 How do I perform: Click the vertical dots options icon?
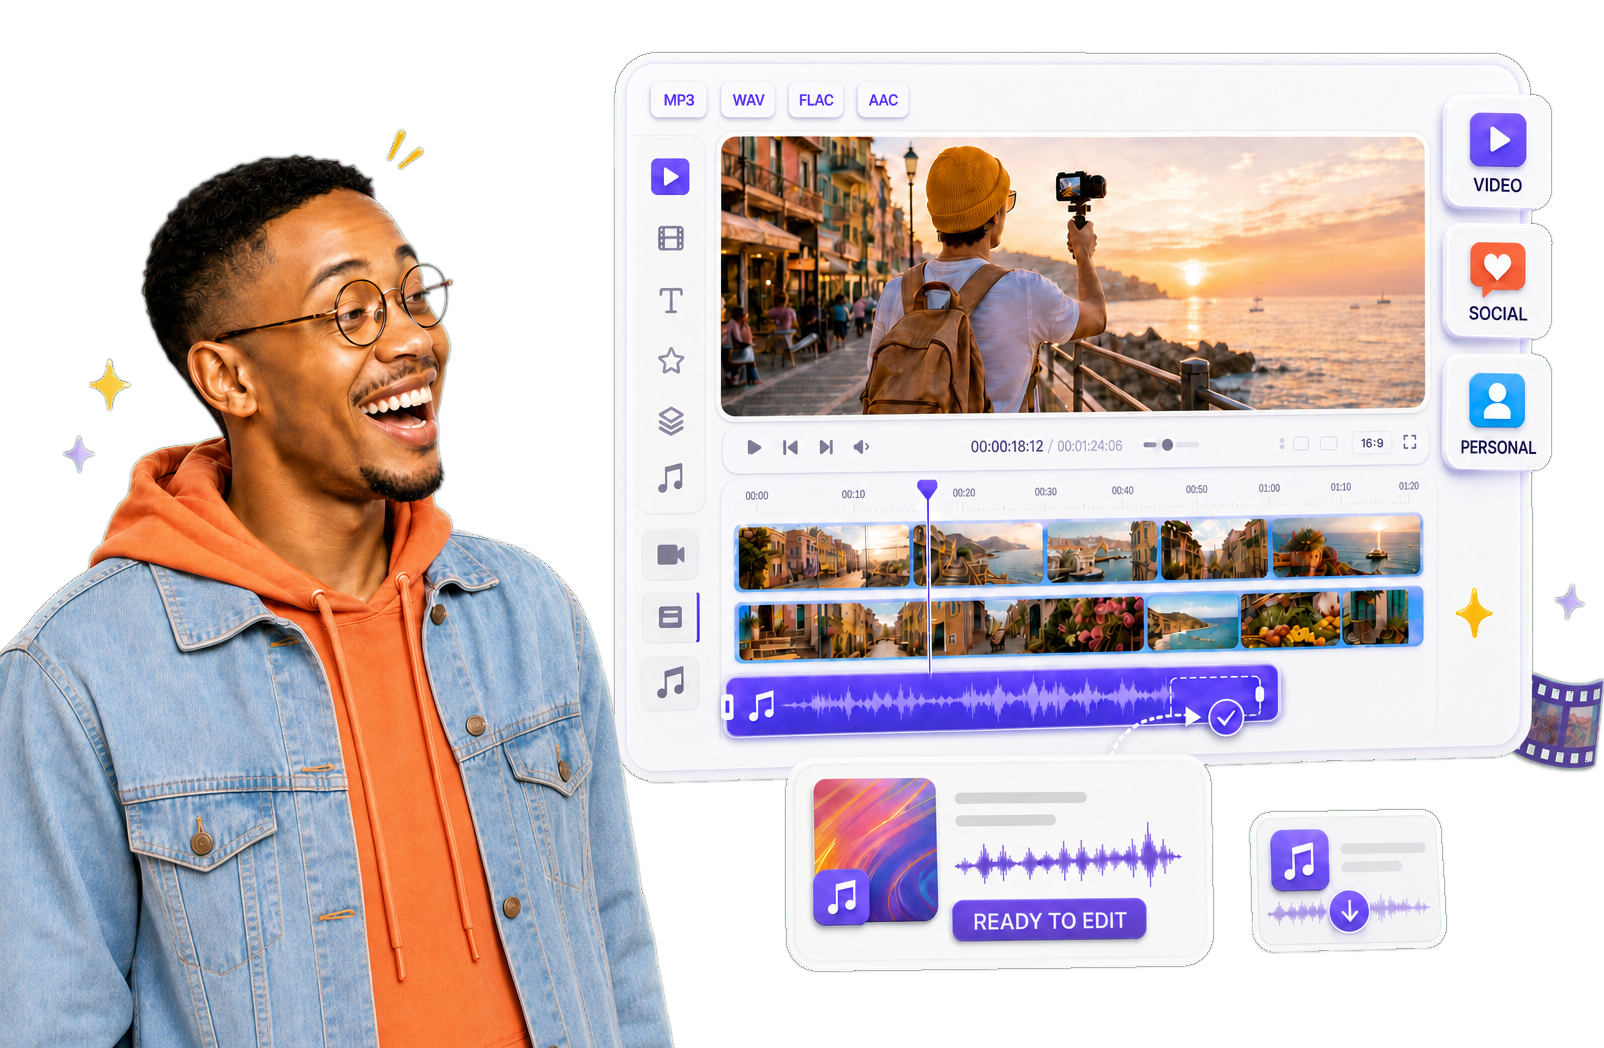pyautogui.click(x=1281, y=443)
